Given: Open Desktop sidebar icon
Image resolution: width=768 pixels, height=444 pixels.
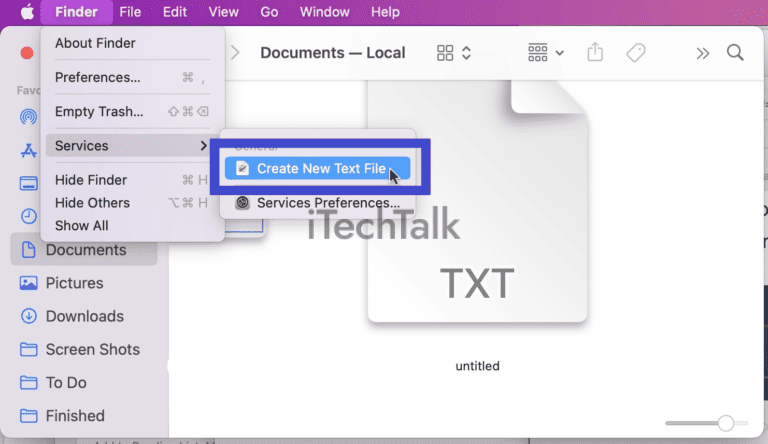Looking at the screenshot, I should 28,184.
